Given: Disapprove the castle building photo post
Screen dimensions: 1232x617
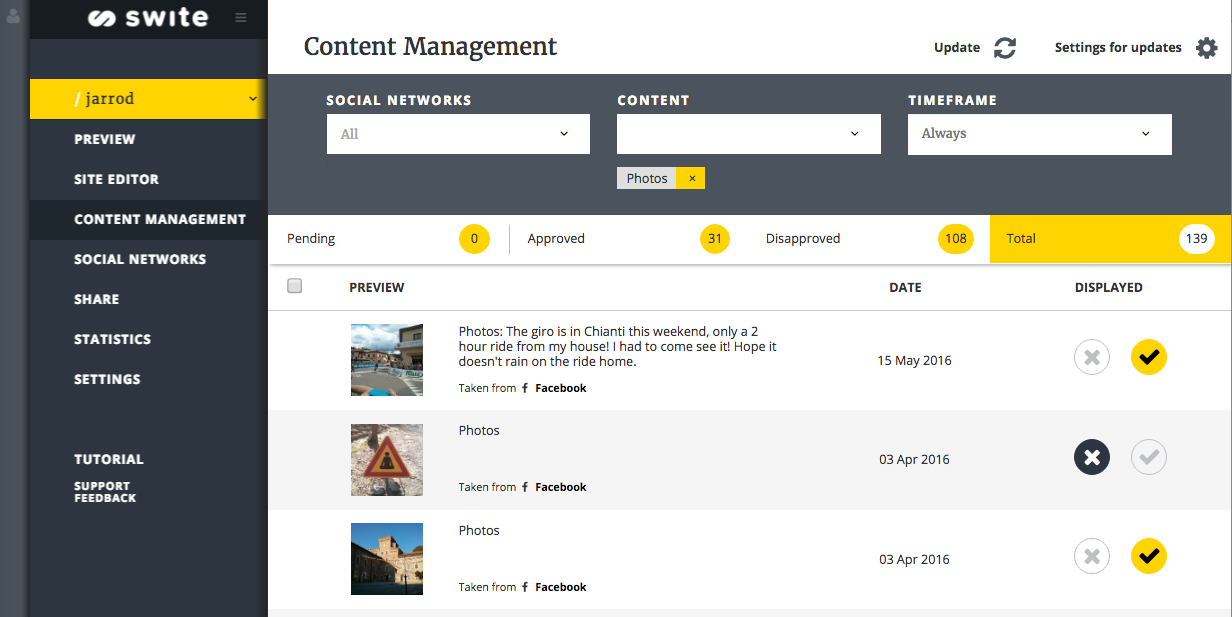Looking at the screenshot, I should (1092, 556).
